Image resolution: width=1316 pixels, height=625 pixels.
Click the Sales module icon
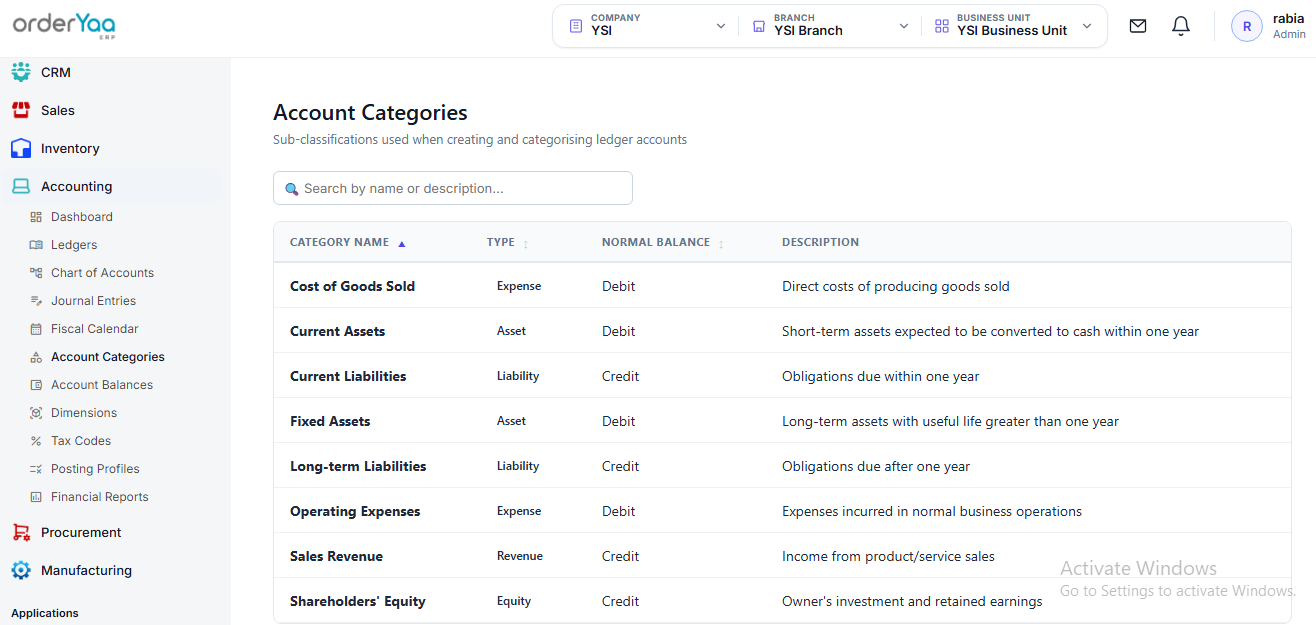(x=21, y=110)
